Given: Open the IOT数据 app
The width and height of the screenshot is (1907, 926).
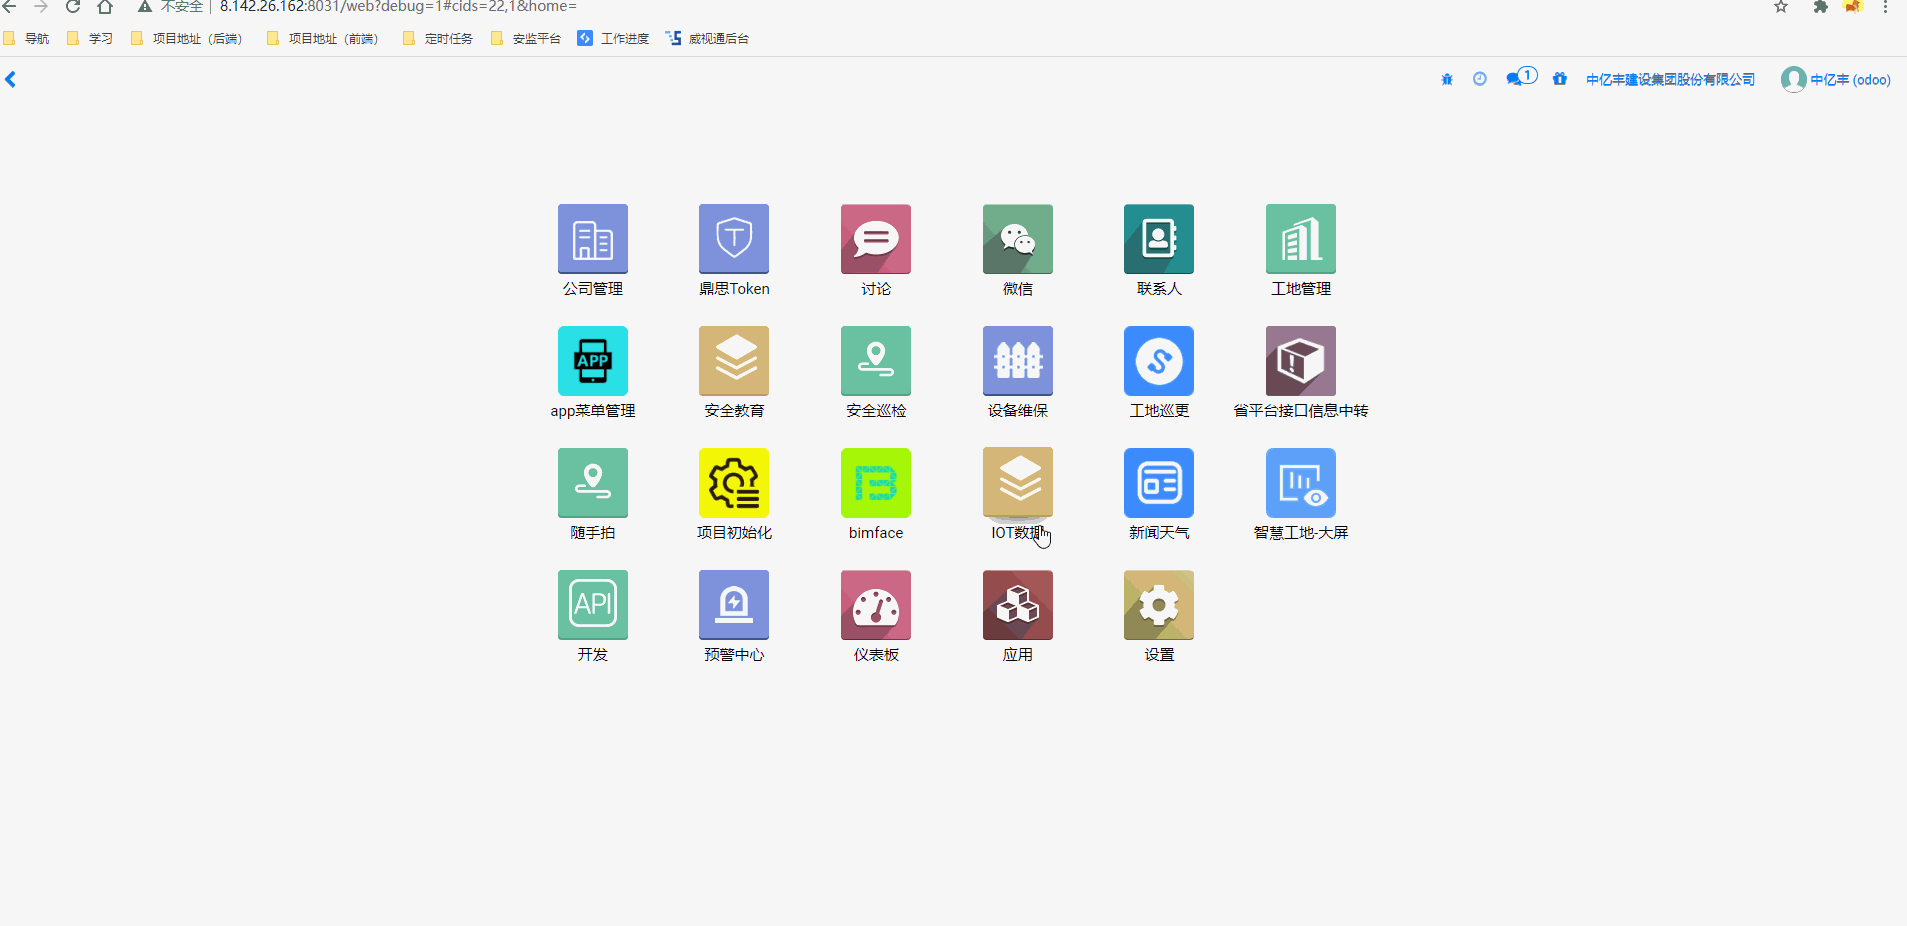Looking at the screenshot, I should pyautogui.click(x=1018, y=483).
